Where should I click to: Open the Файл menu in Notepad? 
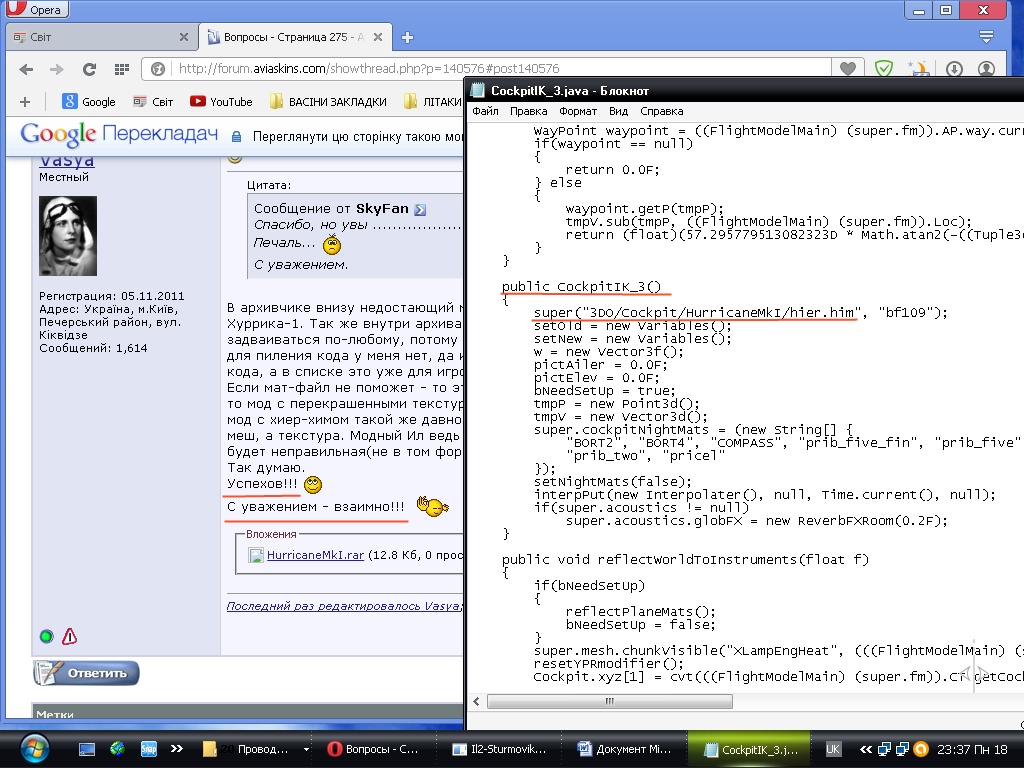pyautogui.click(x=485, y=111)
